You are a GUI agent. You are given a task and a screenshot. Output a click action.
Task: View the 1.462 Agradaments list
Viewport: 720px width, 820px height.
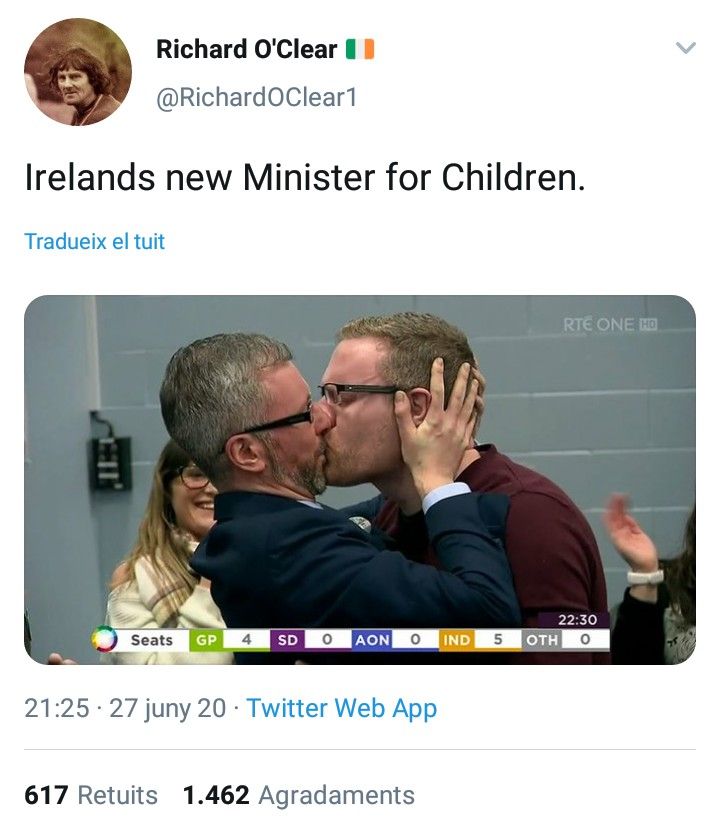[298, 795]
